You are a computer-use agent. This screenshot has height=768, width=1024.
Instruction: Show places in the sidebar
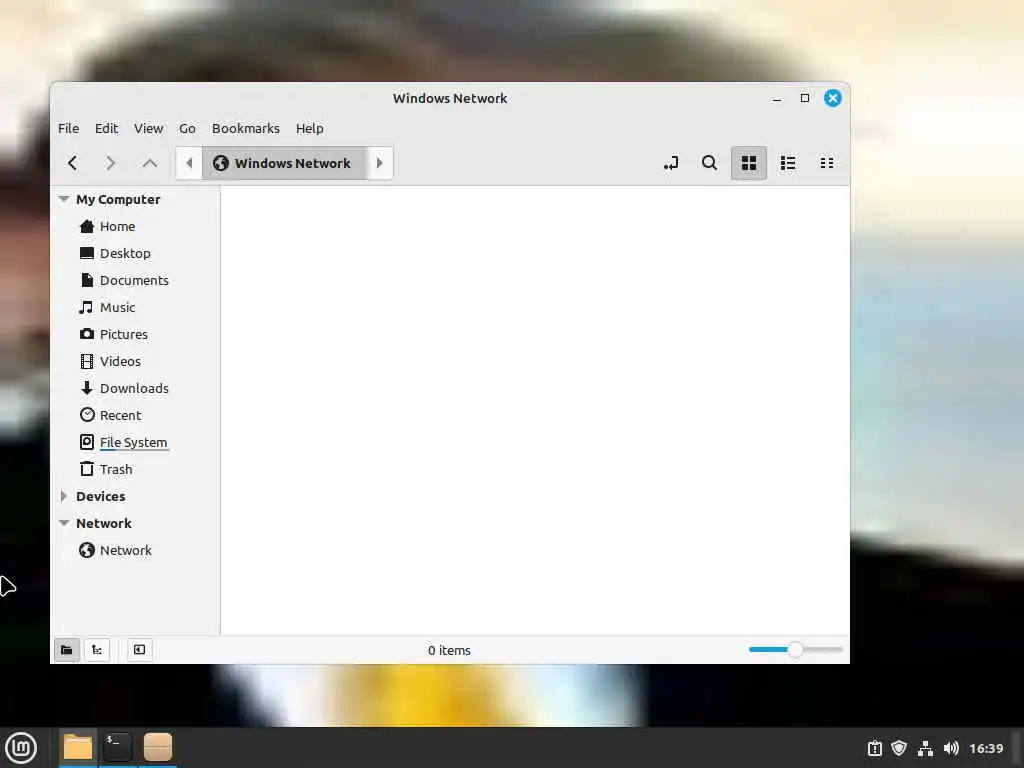pos(67,650)
